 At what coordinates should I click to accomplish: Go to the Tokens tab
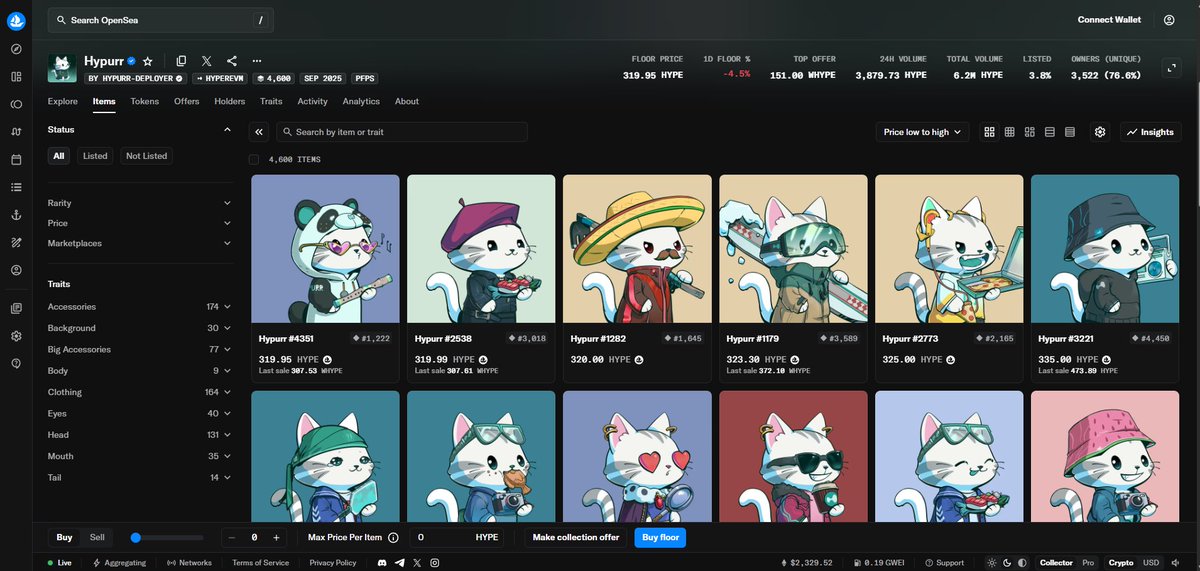(x=144, y=101)
